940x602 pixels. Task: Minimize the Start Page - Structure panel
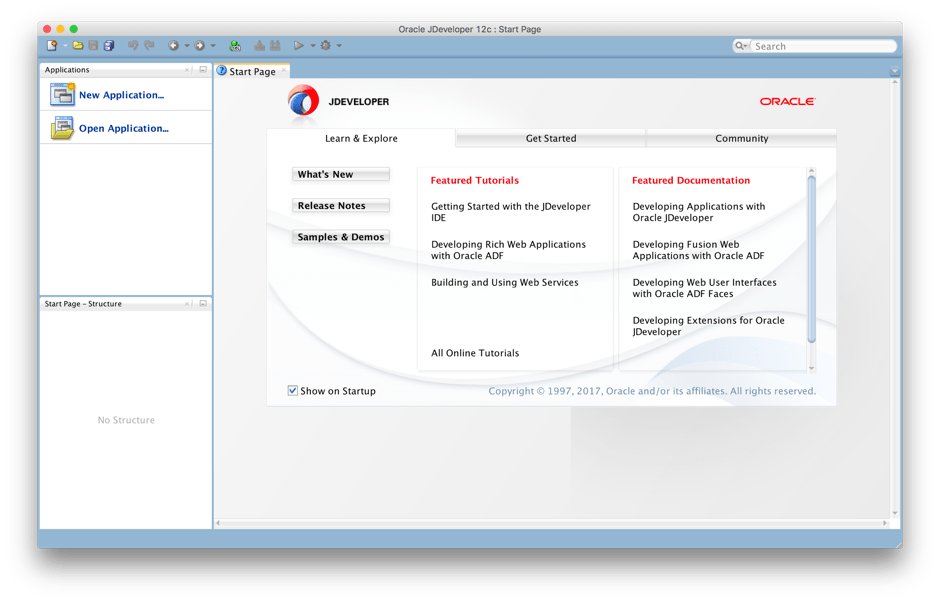pyautogui.click(x=203, y=303)
